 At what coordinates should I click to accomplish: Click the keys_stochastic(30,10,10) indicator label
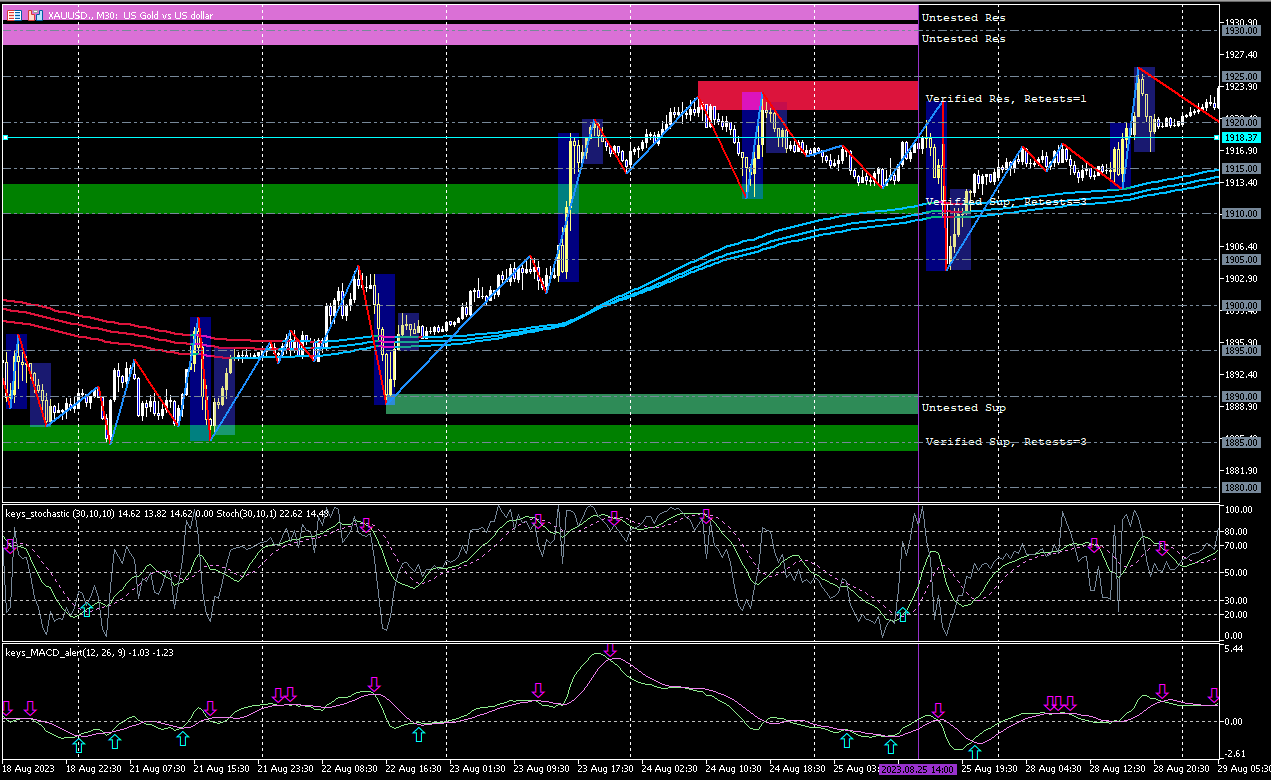tap(60, 514)
